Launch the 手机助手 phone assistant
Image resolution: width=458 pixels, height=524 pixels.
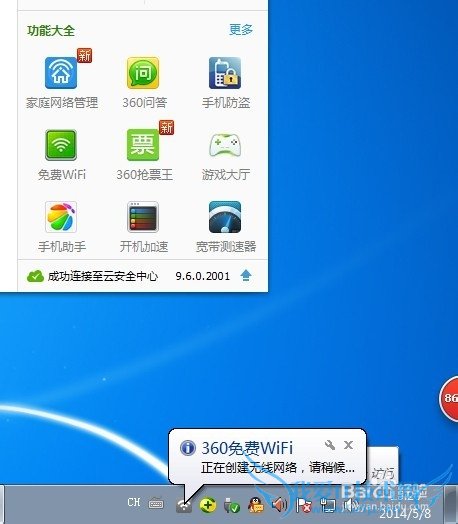(61, 217)
